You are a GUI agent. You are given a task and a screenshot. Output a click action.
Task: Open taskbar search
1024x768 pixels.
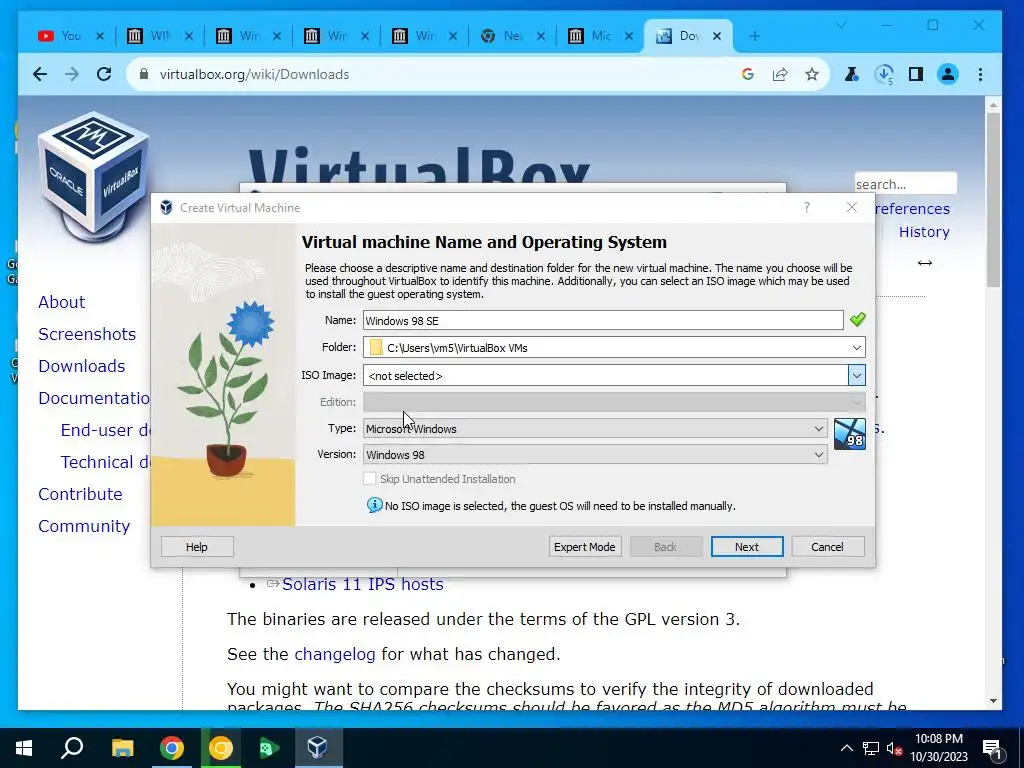pos(72,748)
